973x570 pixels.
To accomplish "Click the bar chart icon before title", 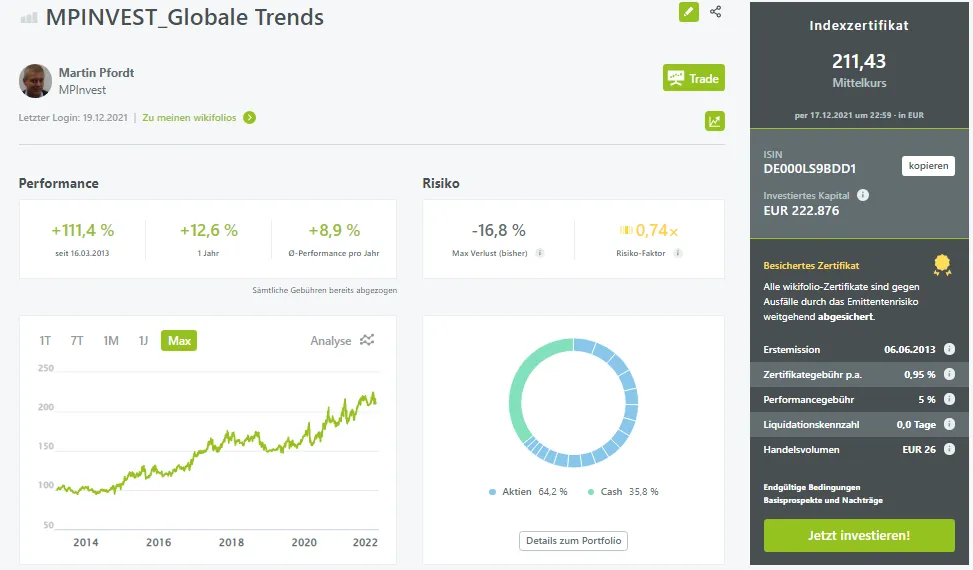I will (29, 18).
